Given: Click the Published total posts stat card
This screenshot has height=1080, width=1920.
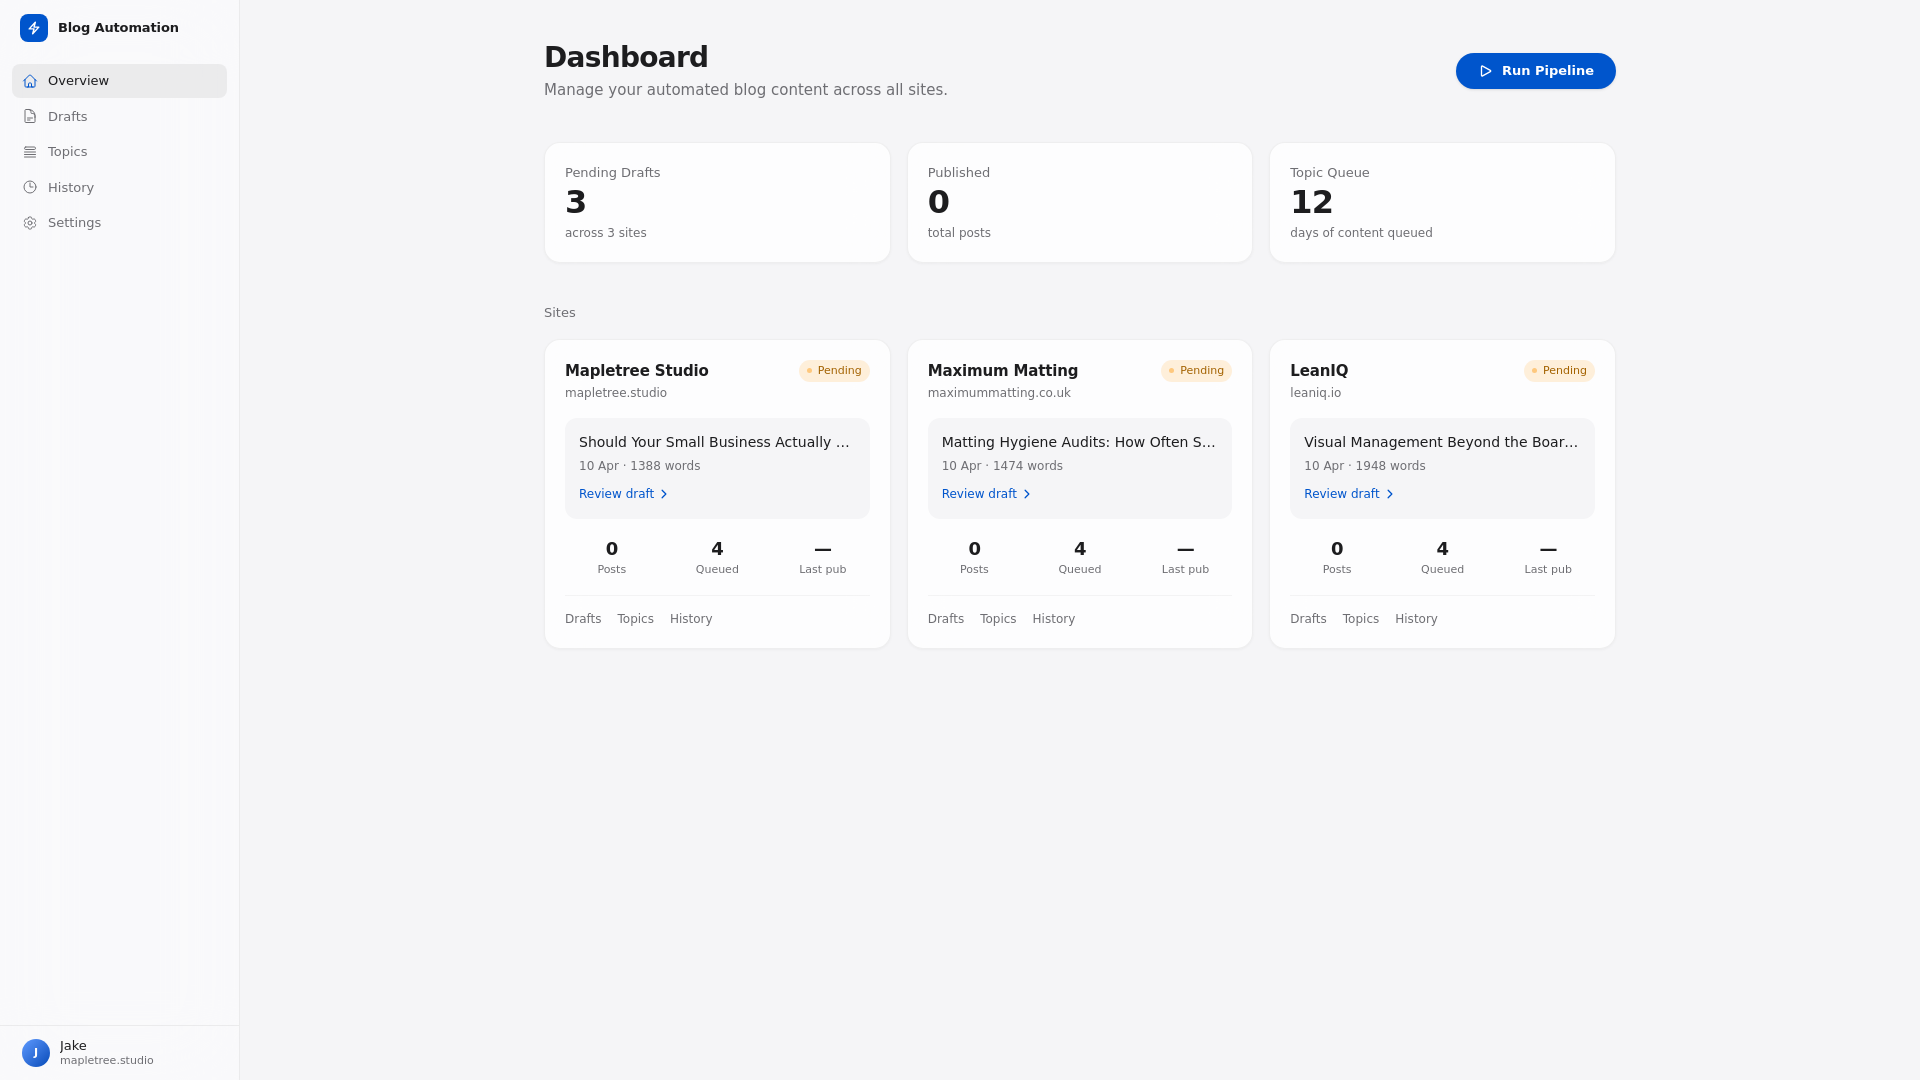Looking at the screenshot, I should 1080,203.
